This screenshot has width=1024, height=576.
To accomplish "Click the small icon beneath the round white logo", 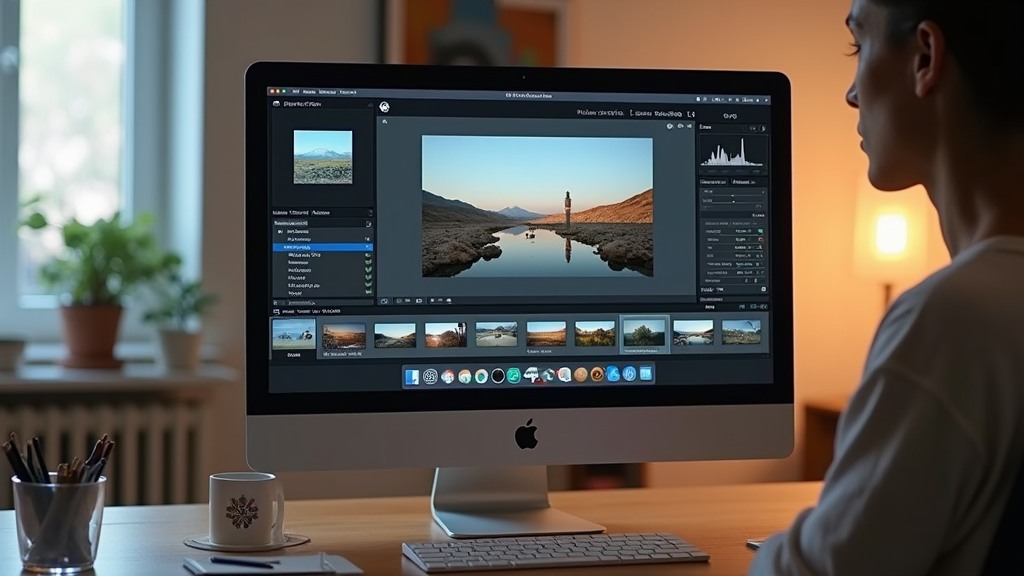I will pyautogui.click(x=385, y=121).
